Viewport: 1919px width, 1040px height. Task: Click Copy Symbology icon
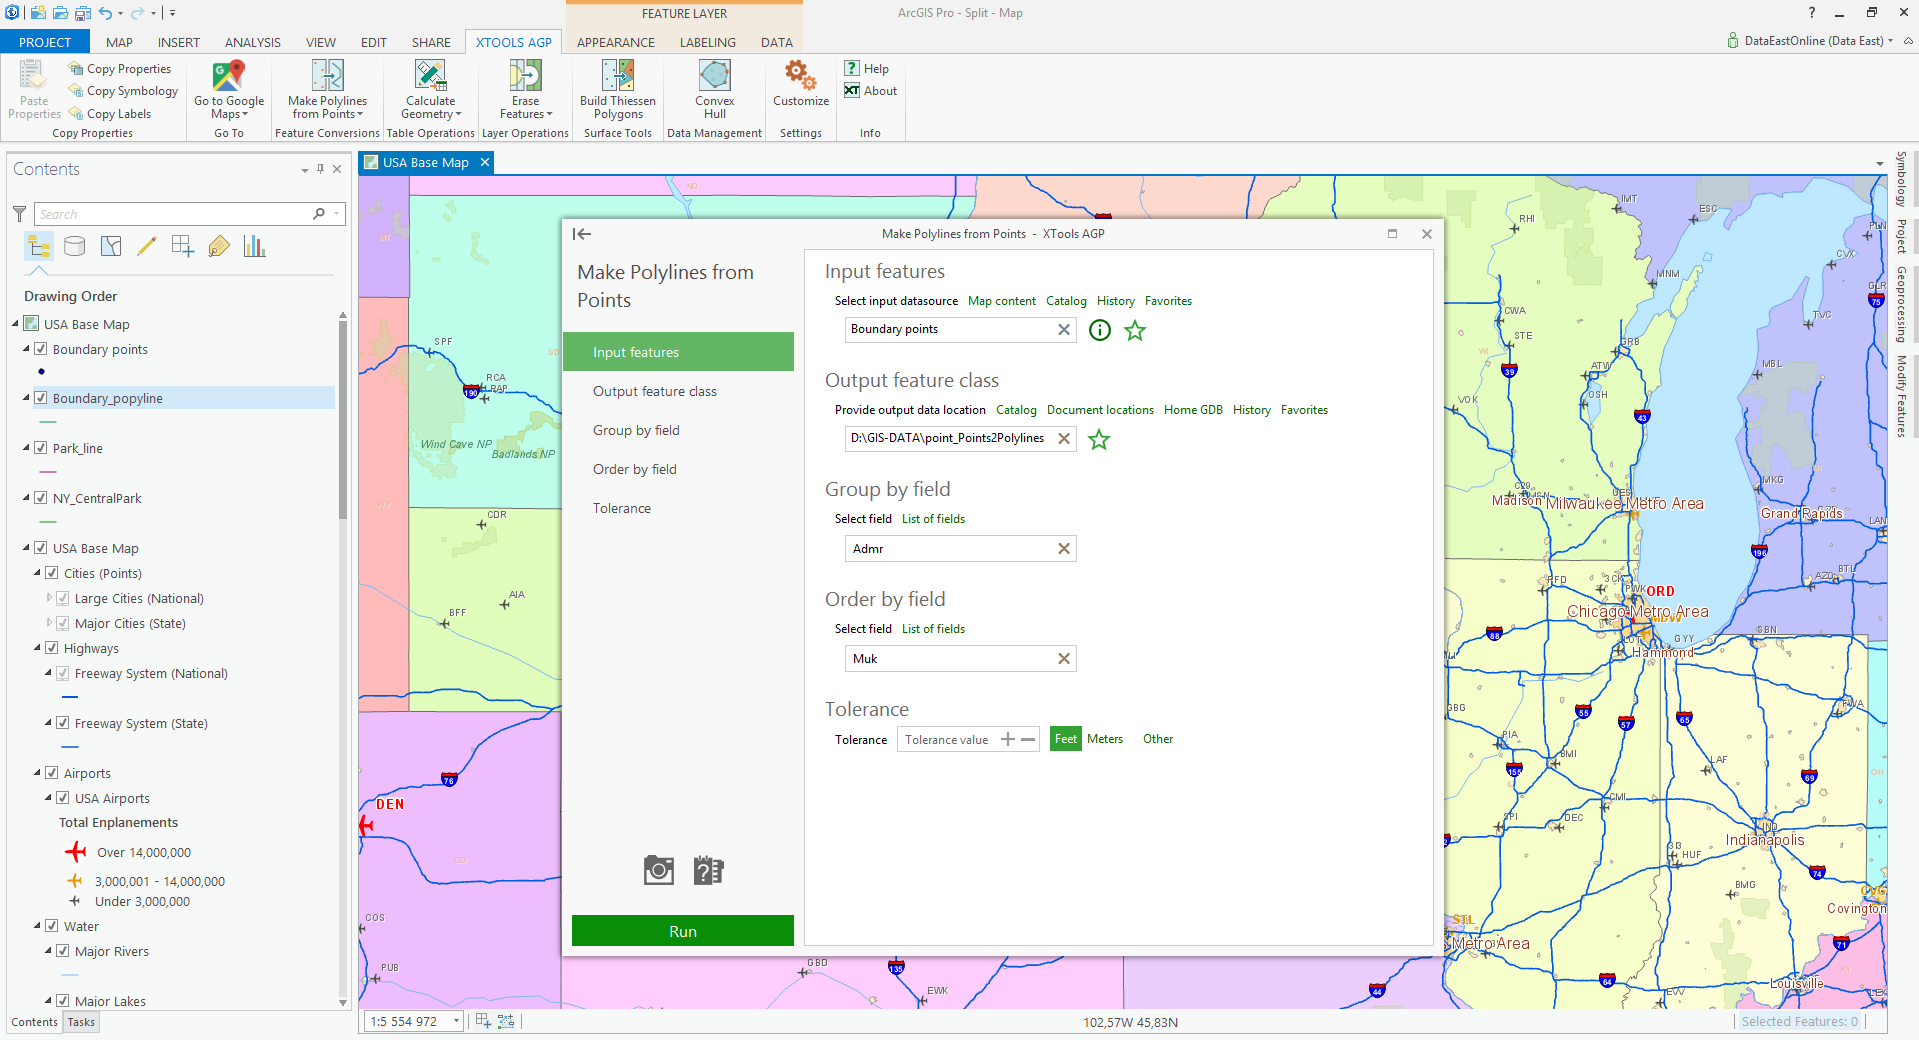[76, 91]
